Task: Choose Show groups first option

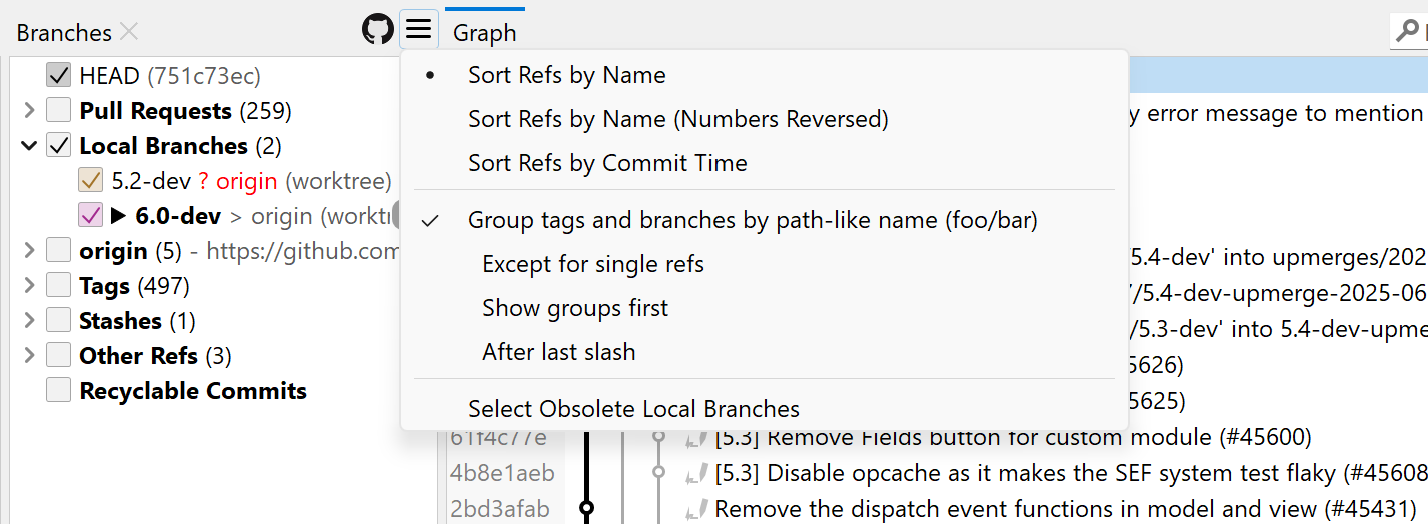Action: pos(764,308)
